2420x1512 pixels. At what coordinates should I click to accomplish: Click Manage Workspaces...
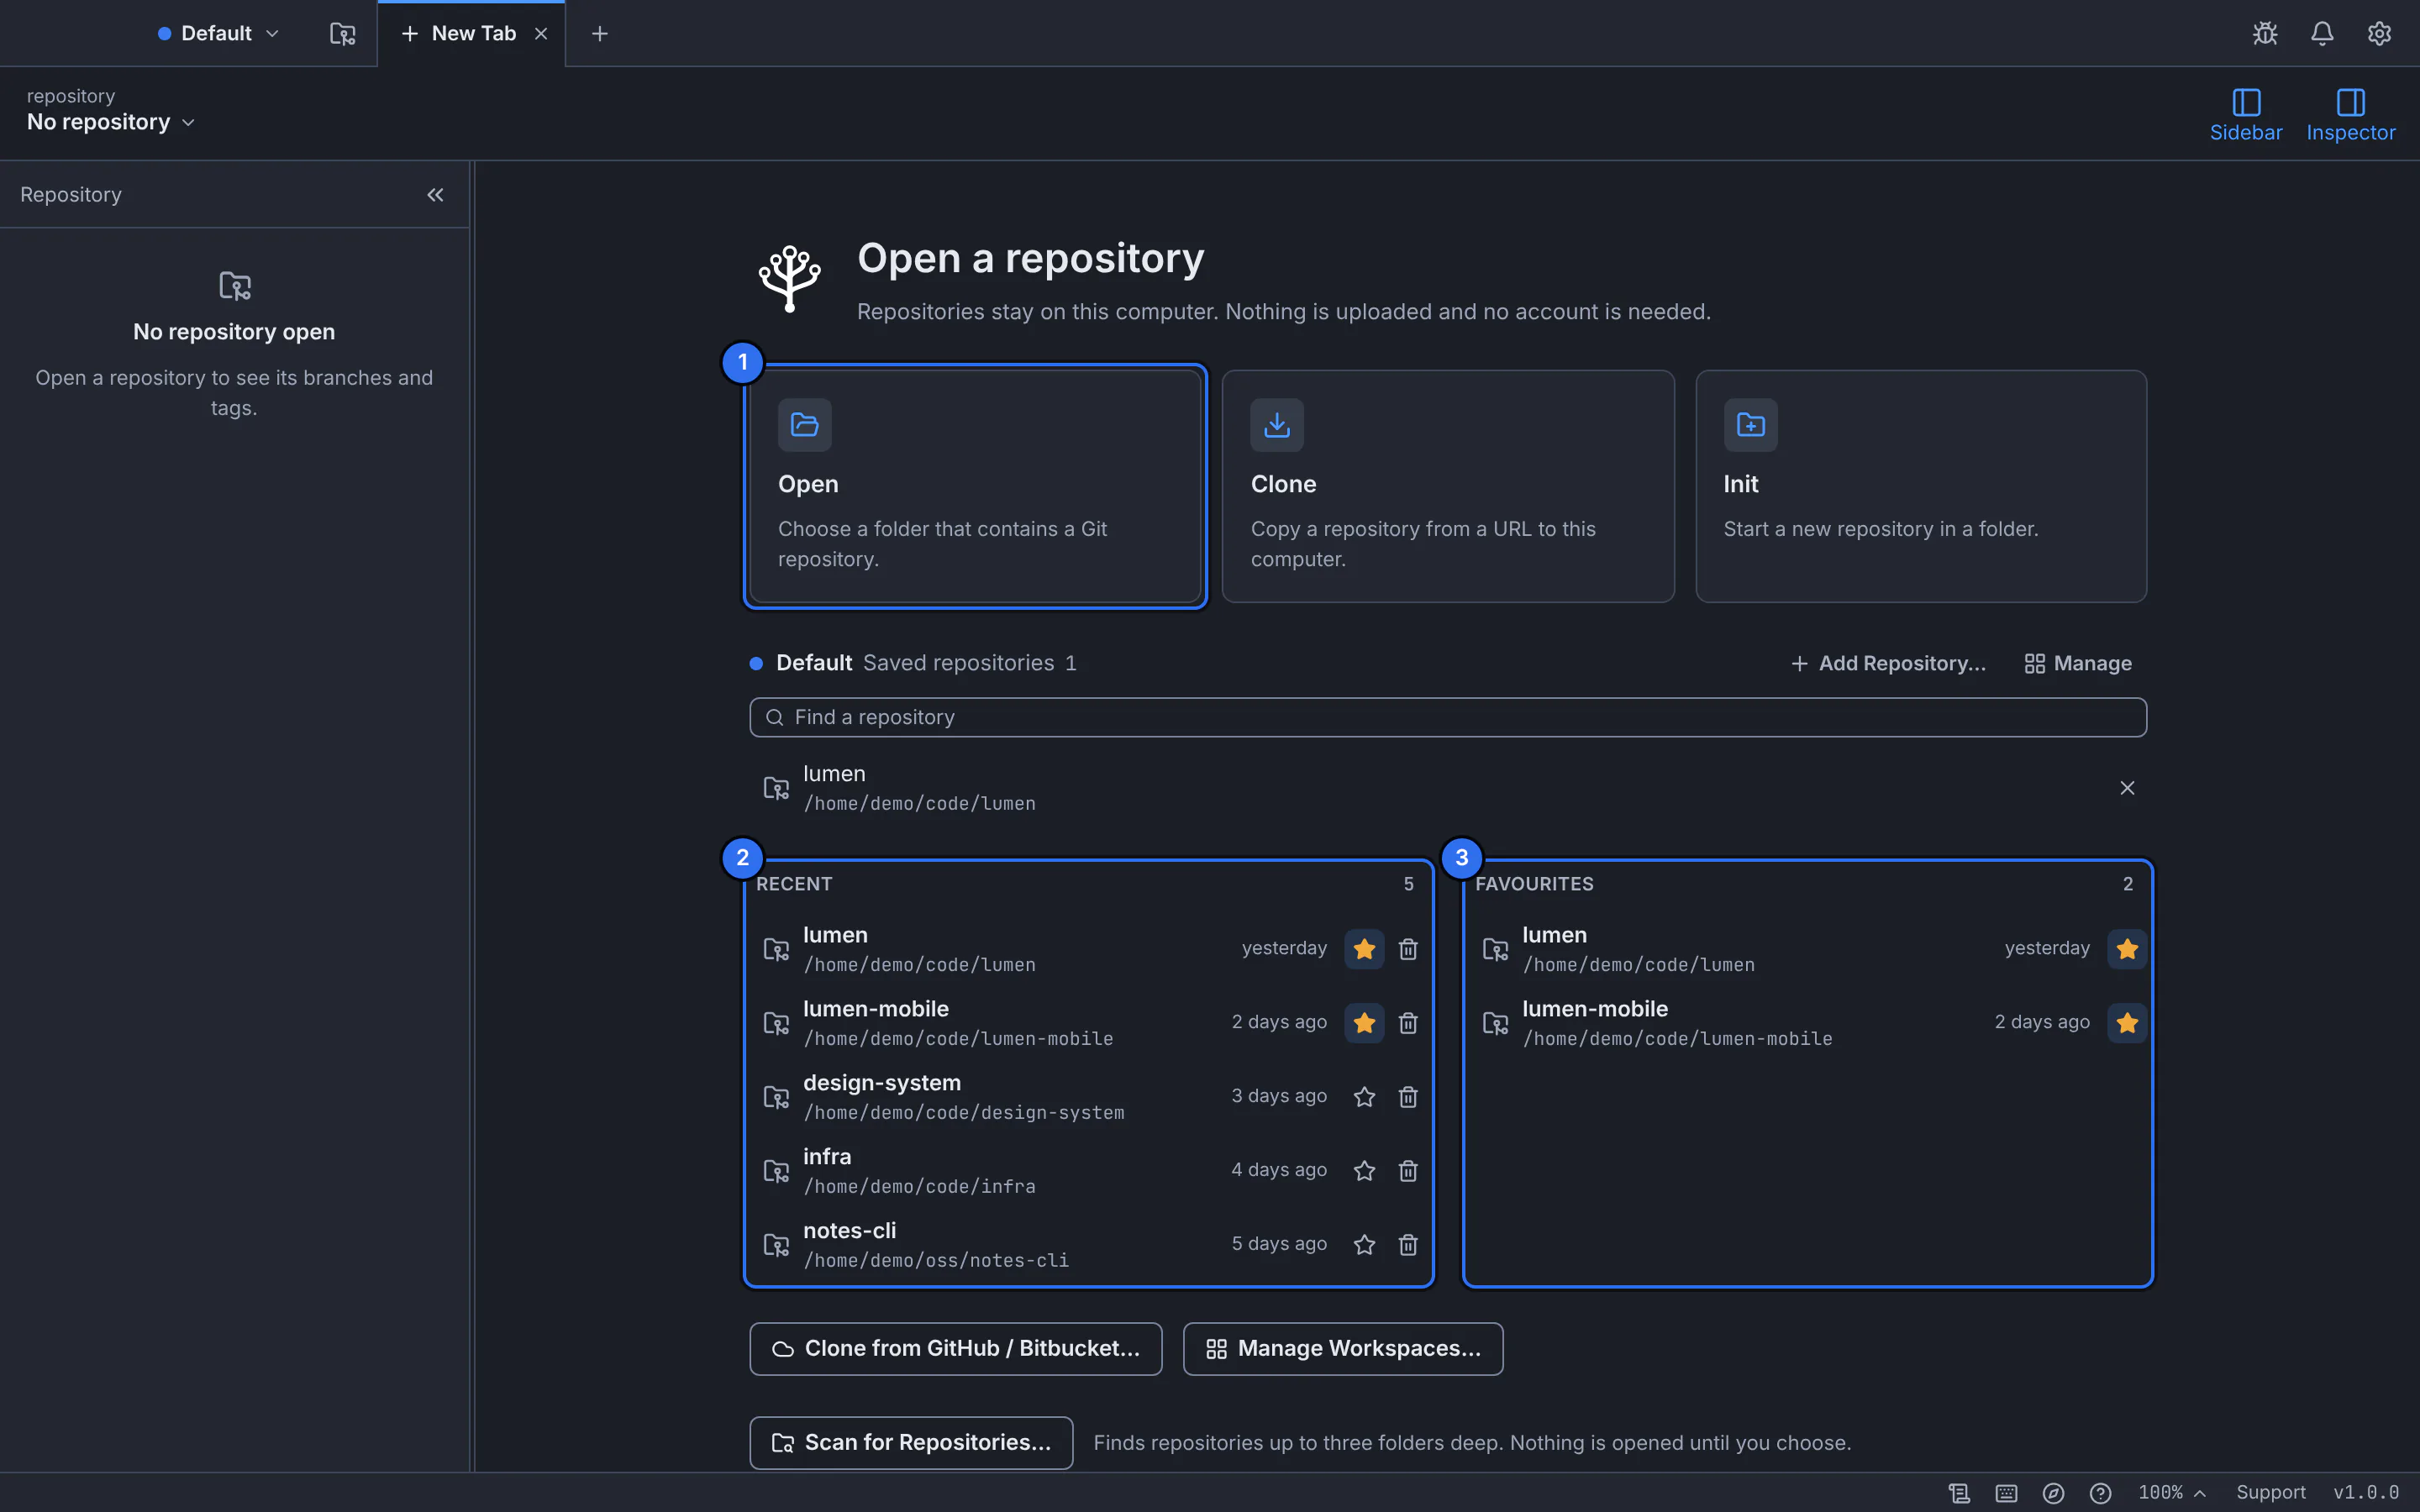click(1343, 1349)
